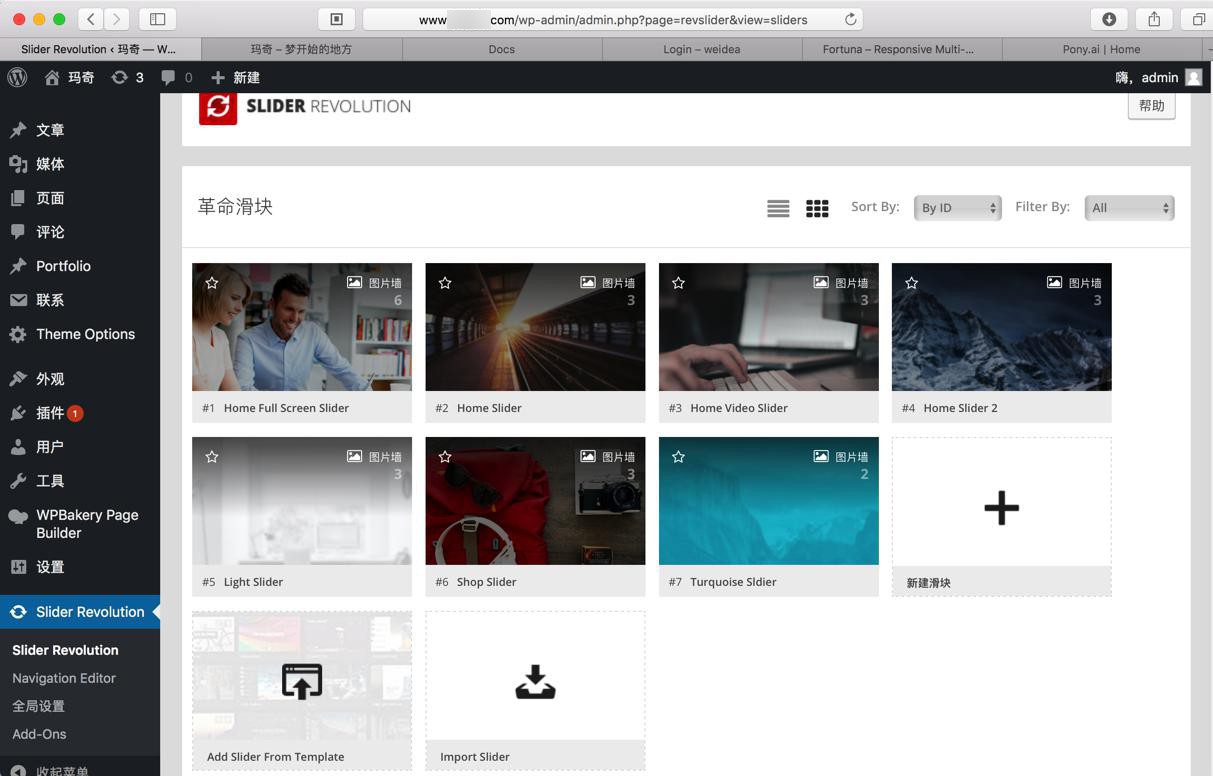Viewport: 1213px width, 776px height.
Task: Switch to 玛奇 – 梦开始的地方 tab
Action: (301, 49)
